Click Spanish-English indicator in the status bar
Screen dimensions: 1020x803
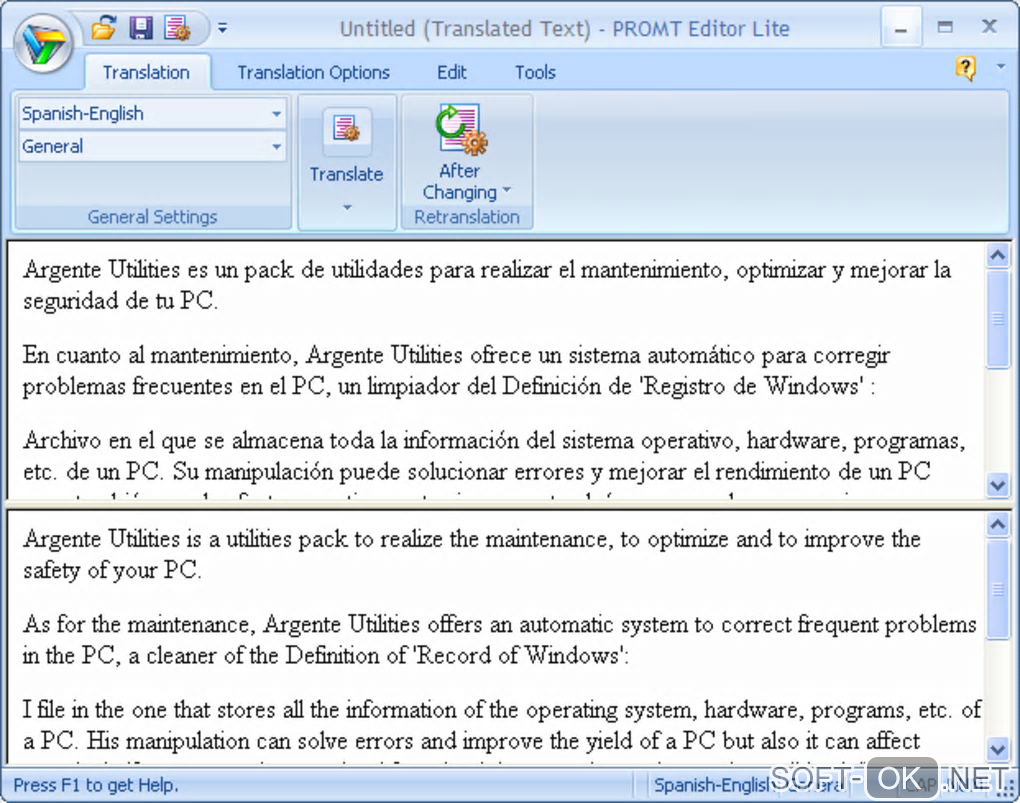[x=714, y=785]
